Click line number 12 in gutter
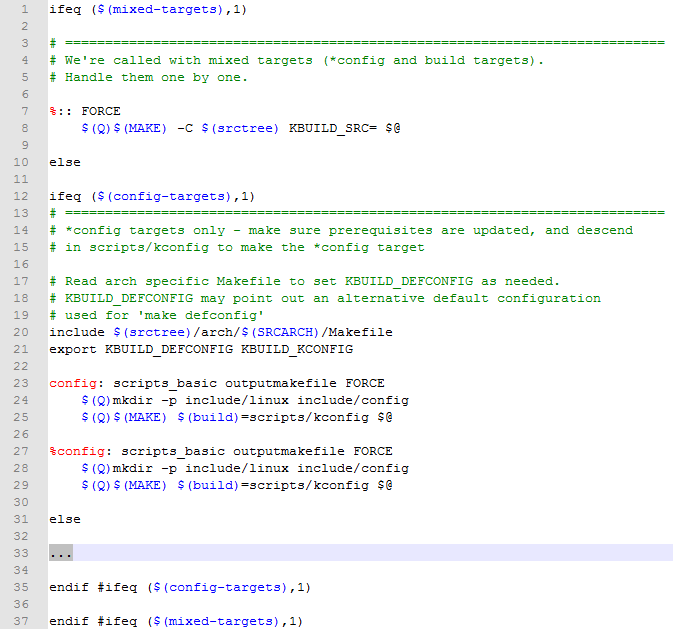Viewport: 673px width, 629px height. pos(21,197)
